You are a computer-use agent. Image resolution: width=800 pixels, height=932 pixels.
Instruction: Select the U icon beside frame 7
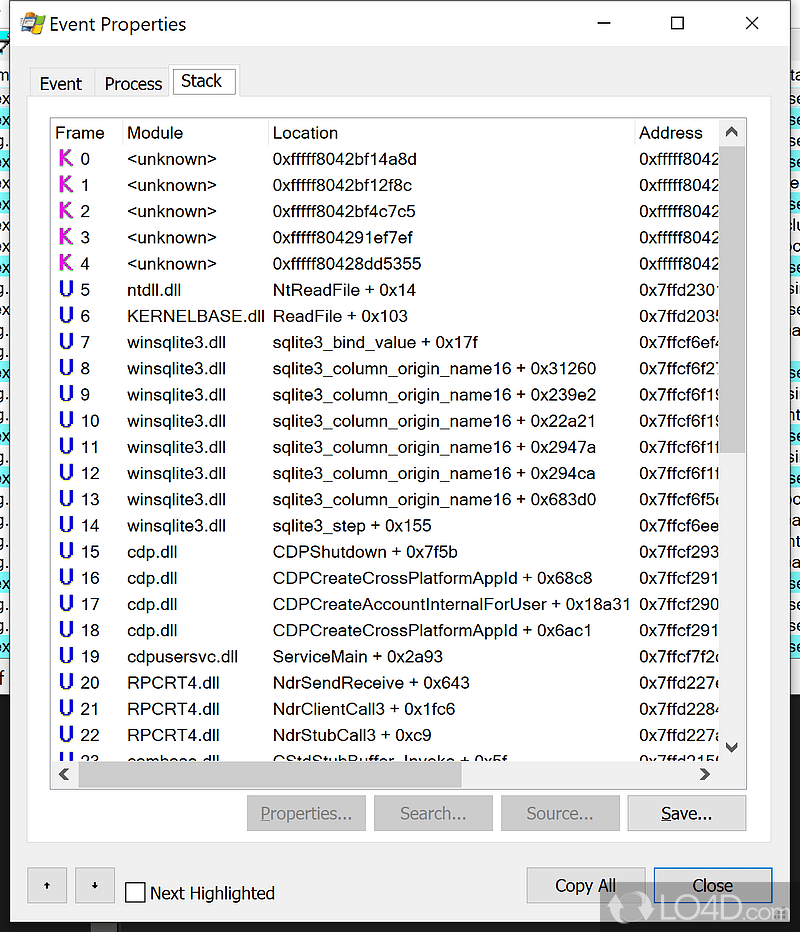click(x=66, y=341)
